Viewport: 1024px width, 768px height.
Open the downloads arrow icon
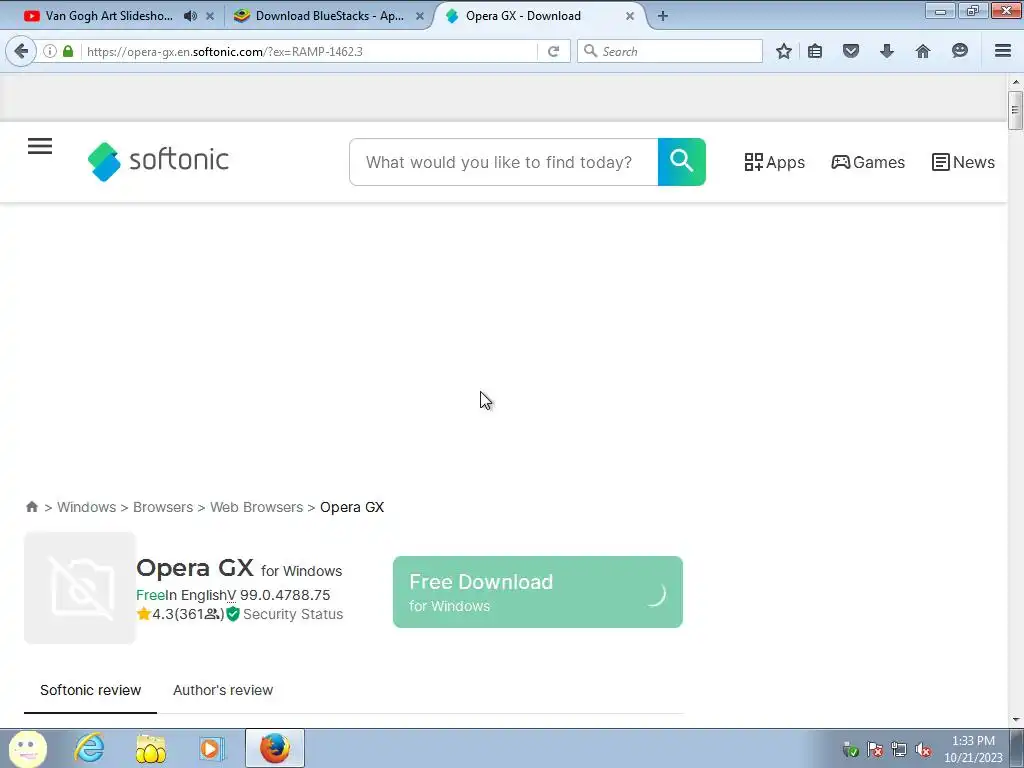click(x=886, y=51)
